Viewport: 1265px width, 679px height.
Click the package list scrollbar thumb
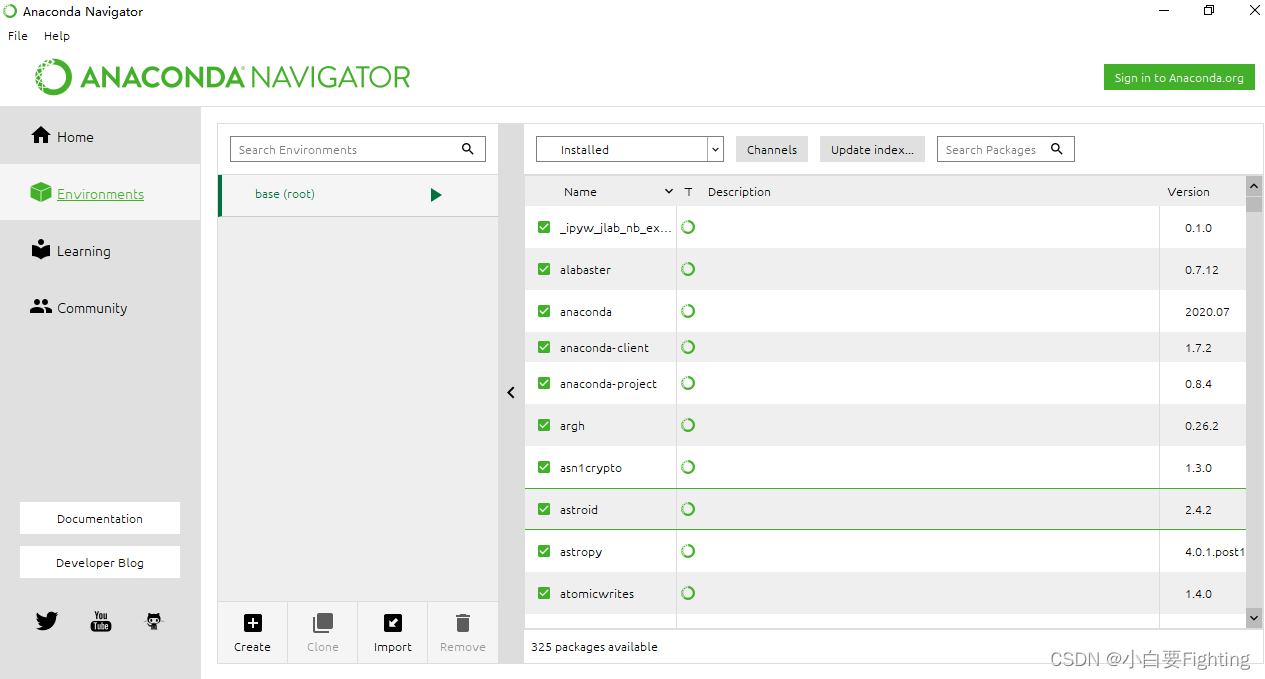click(x=1254, y=204)
